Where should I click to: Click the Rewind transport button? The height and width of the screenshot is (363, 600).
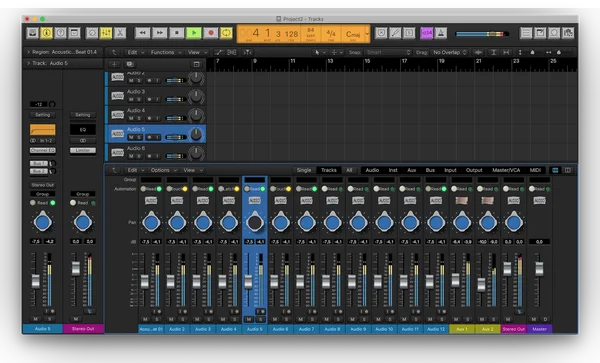click(142, 33)
